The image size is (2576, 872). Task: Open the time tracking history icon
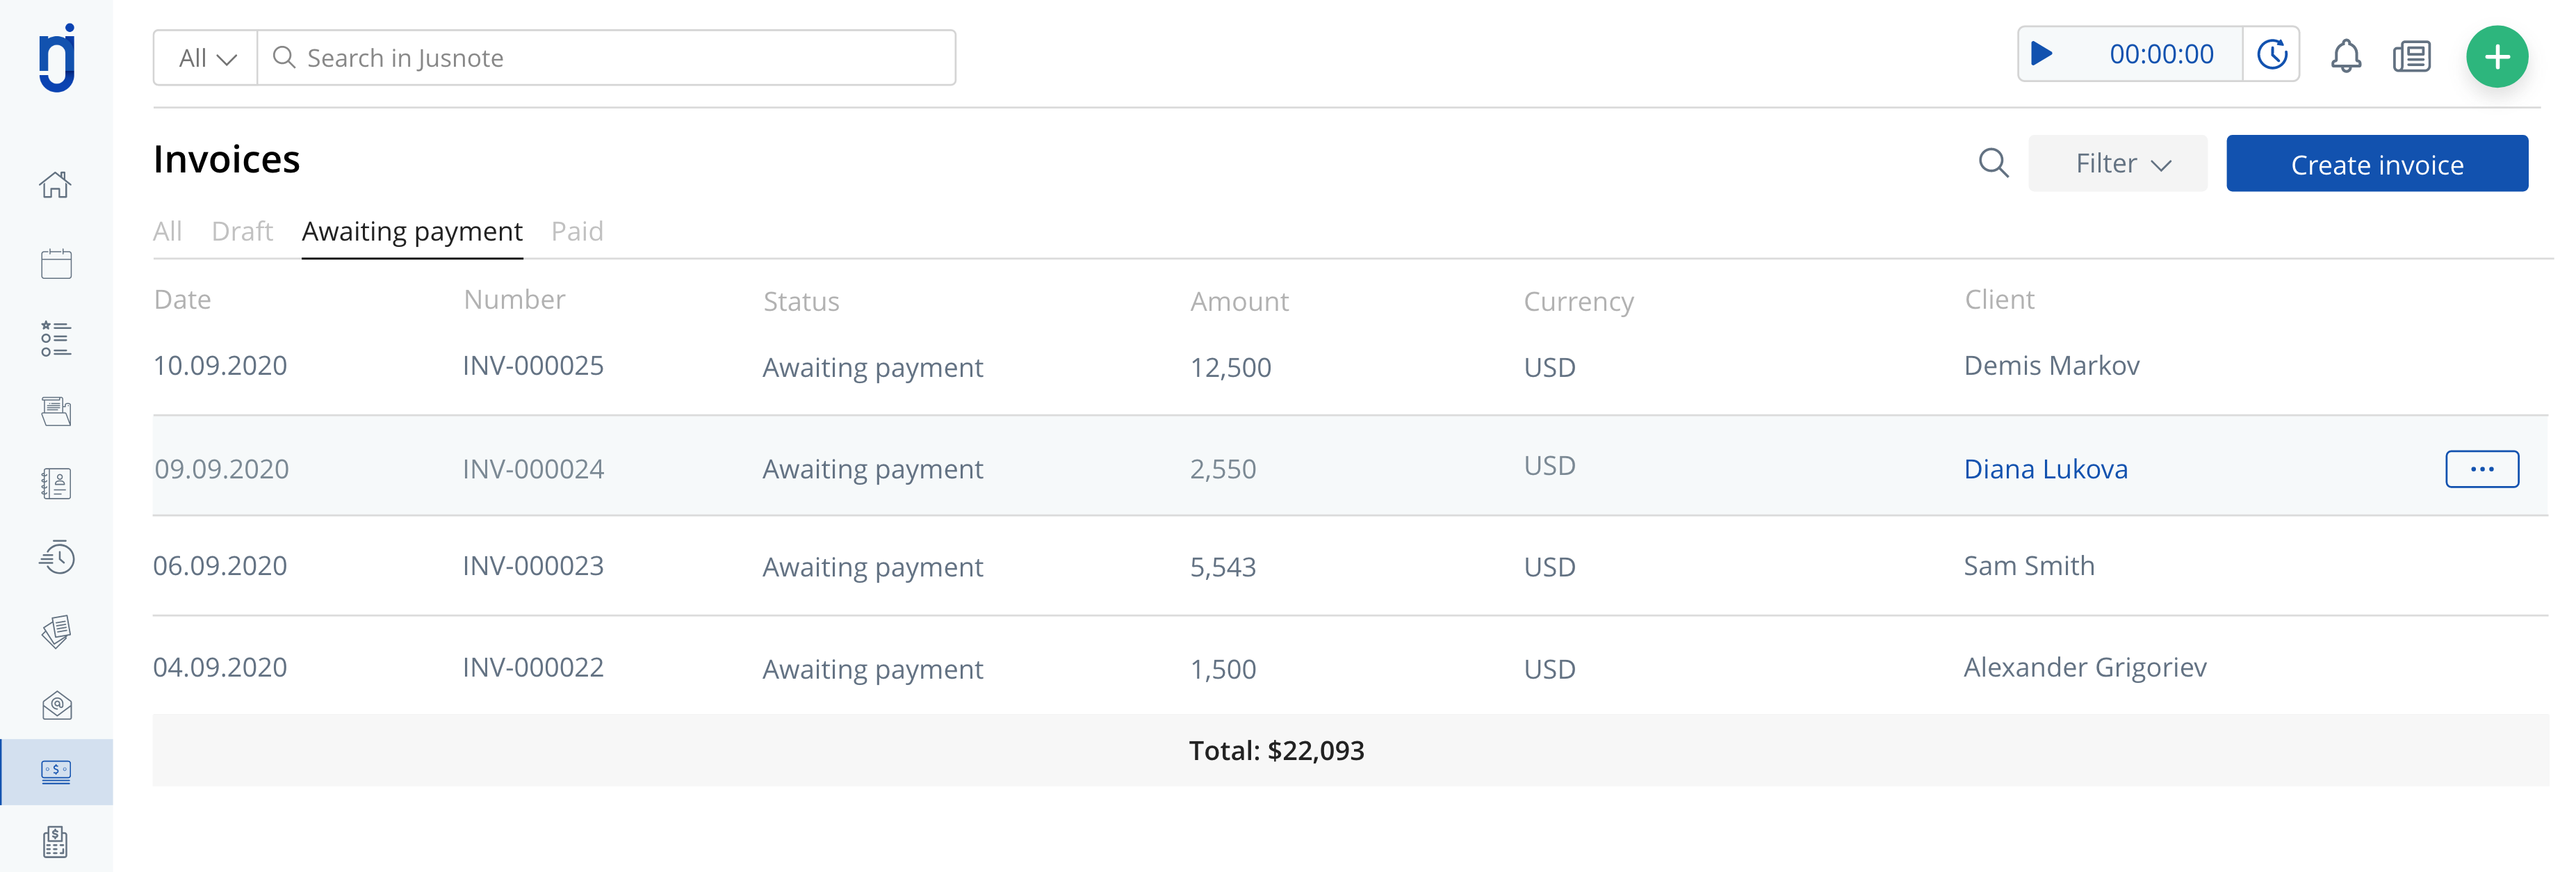pos(56,557)
